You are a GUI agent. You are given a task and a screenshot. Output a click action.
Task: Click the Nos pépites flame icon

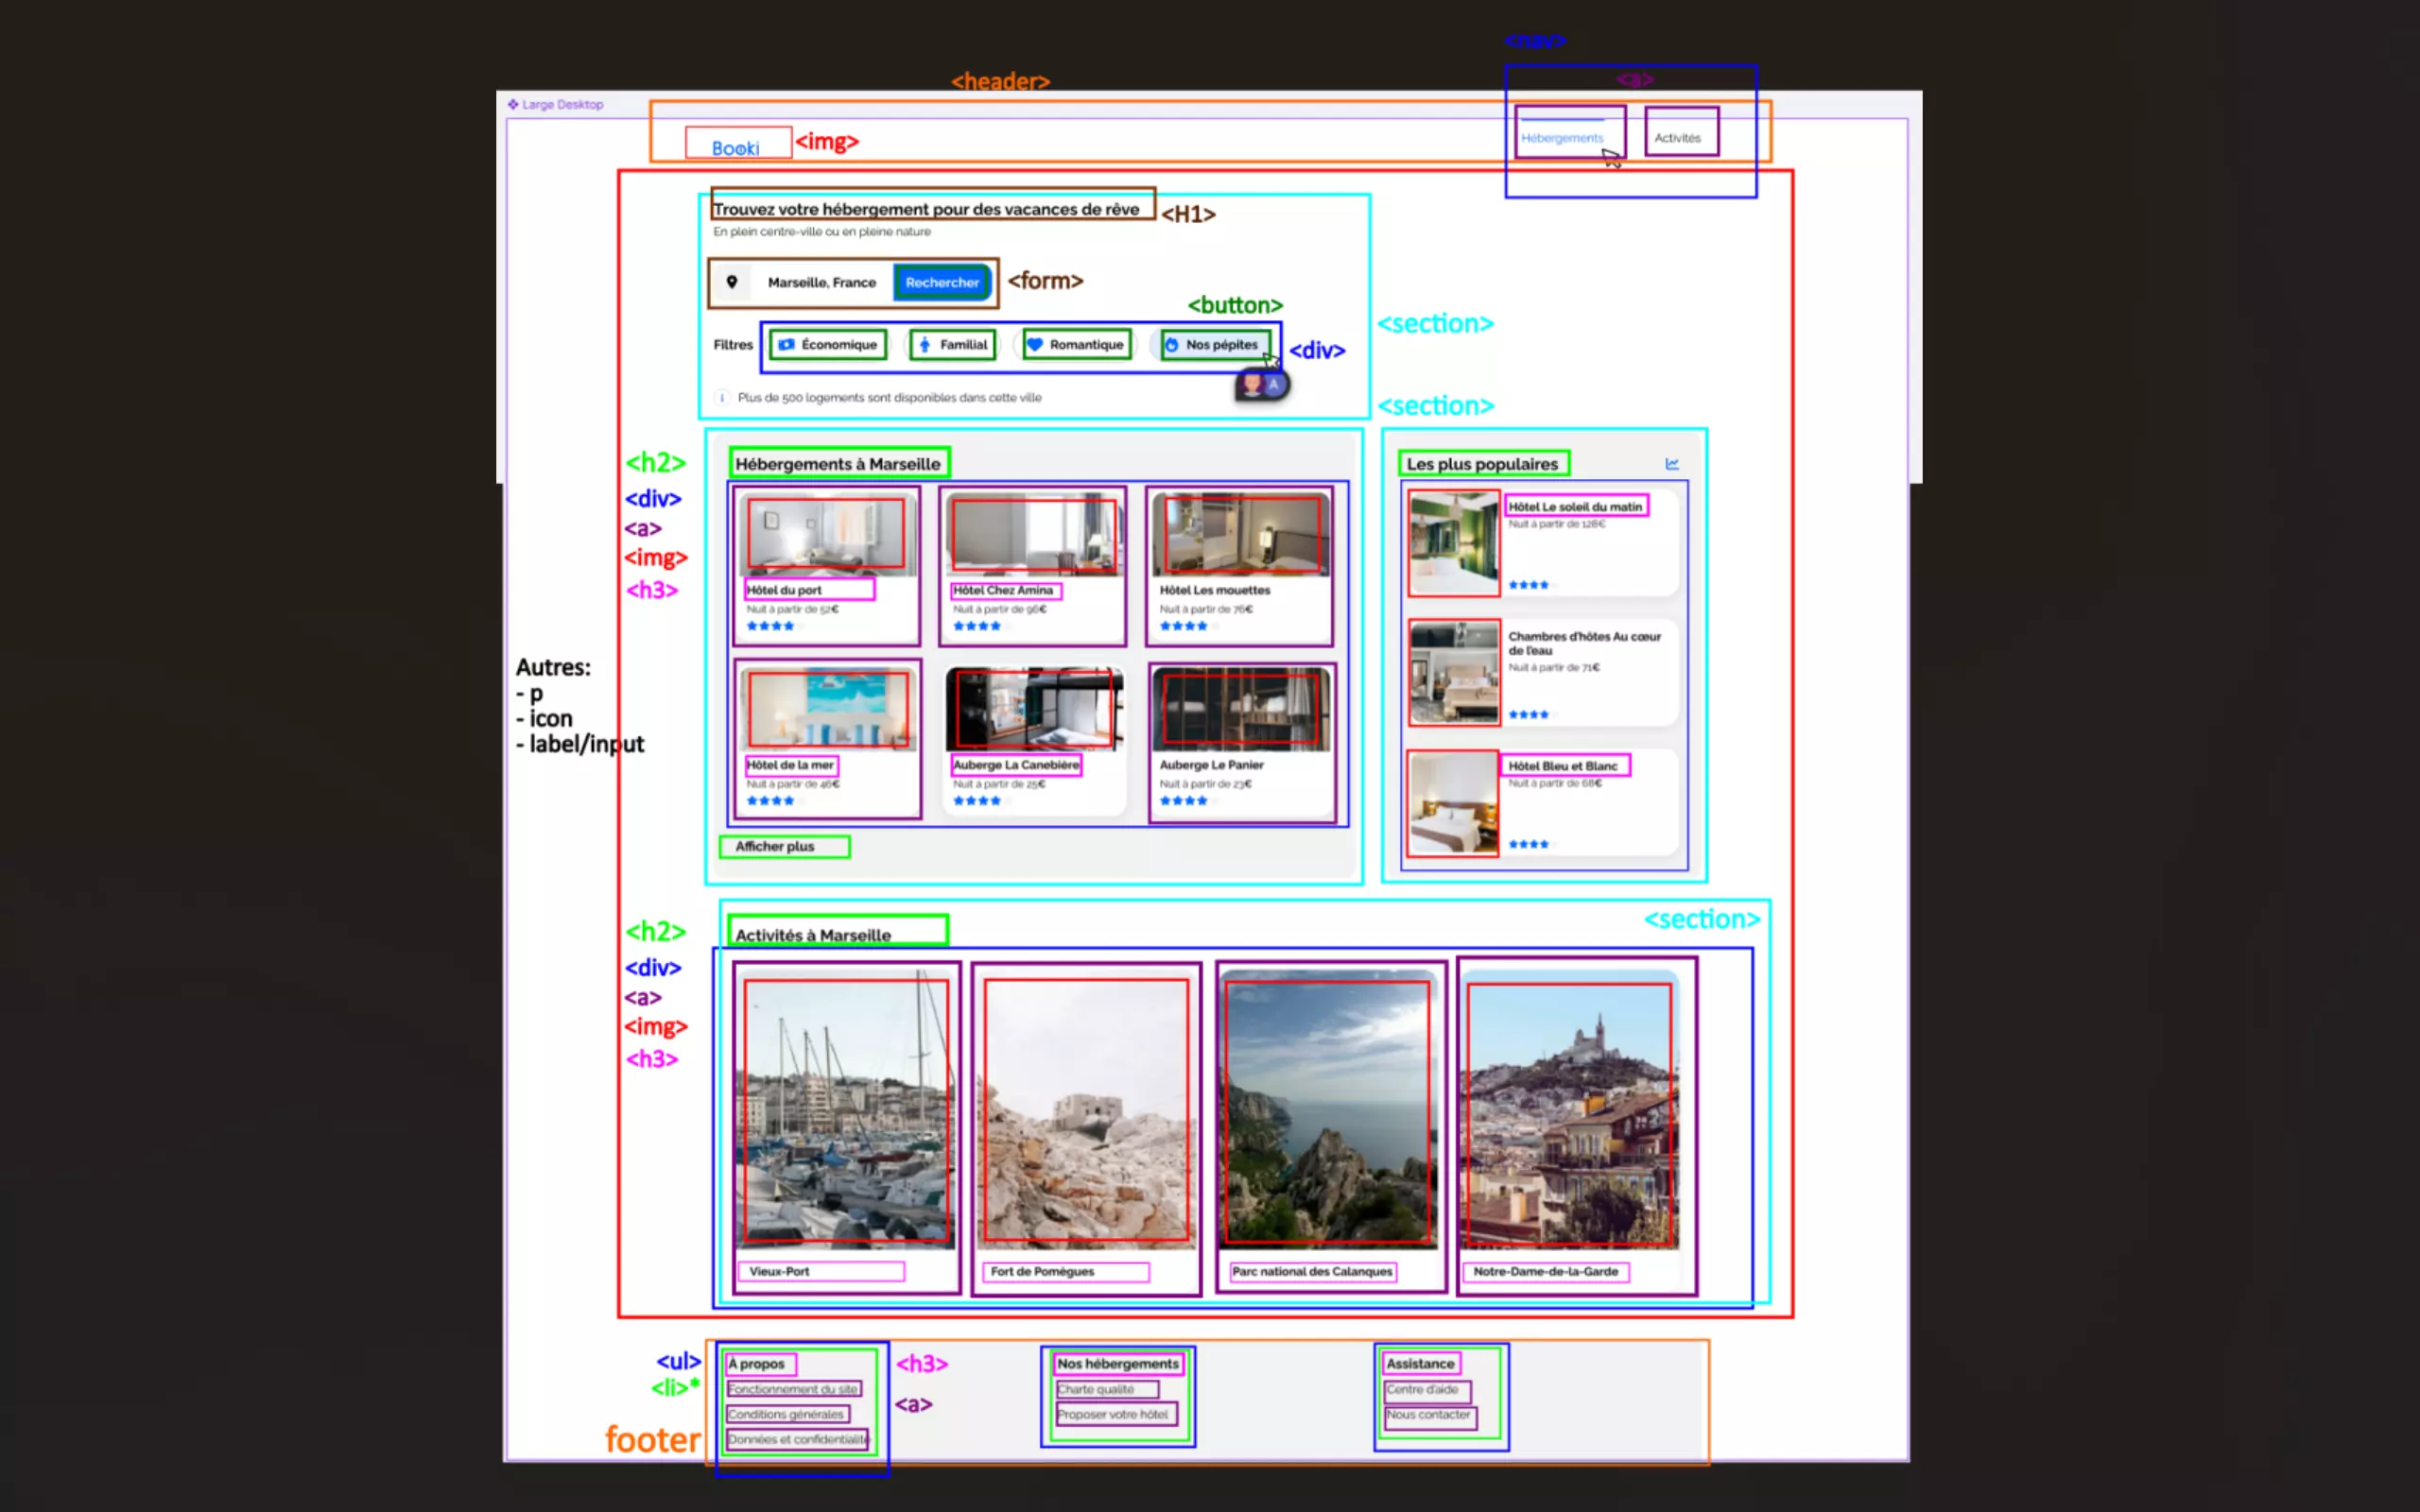click(1172, 344)
